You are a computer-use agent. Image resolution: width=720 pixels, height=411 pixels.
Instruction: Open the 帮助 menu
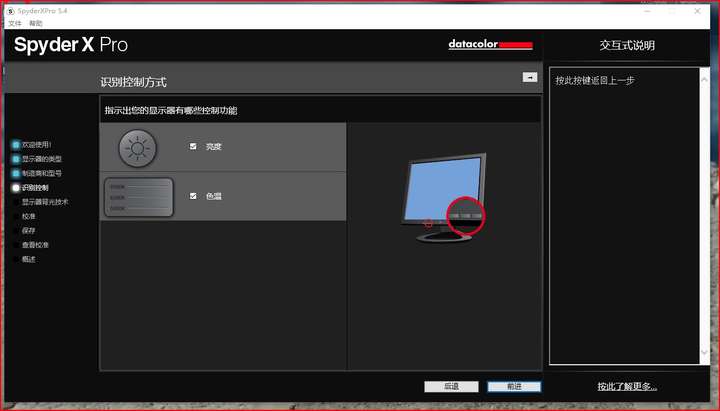[36, 23]
